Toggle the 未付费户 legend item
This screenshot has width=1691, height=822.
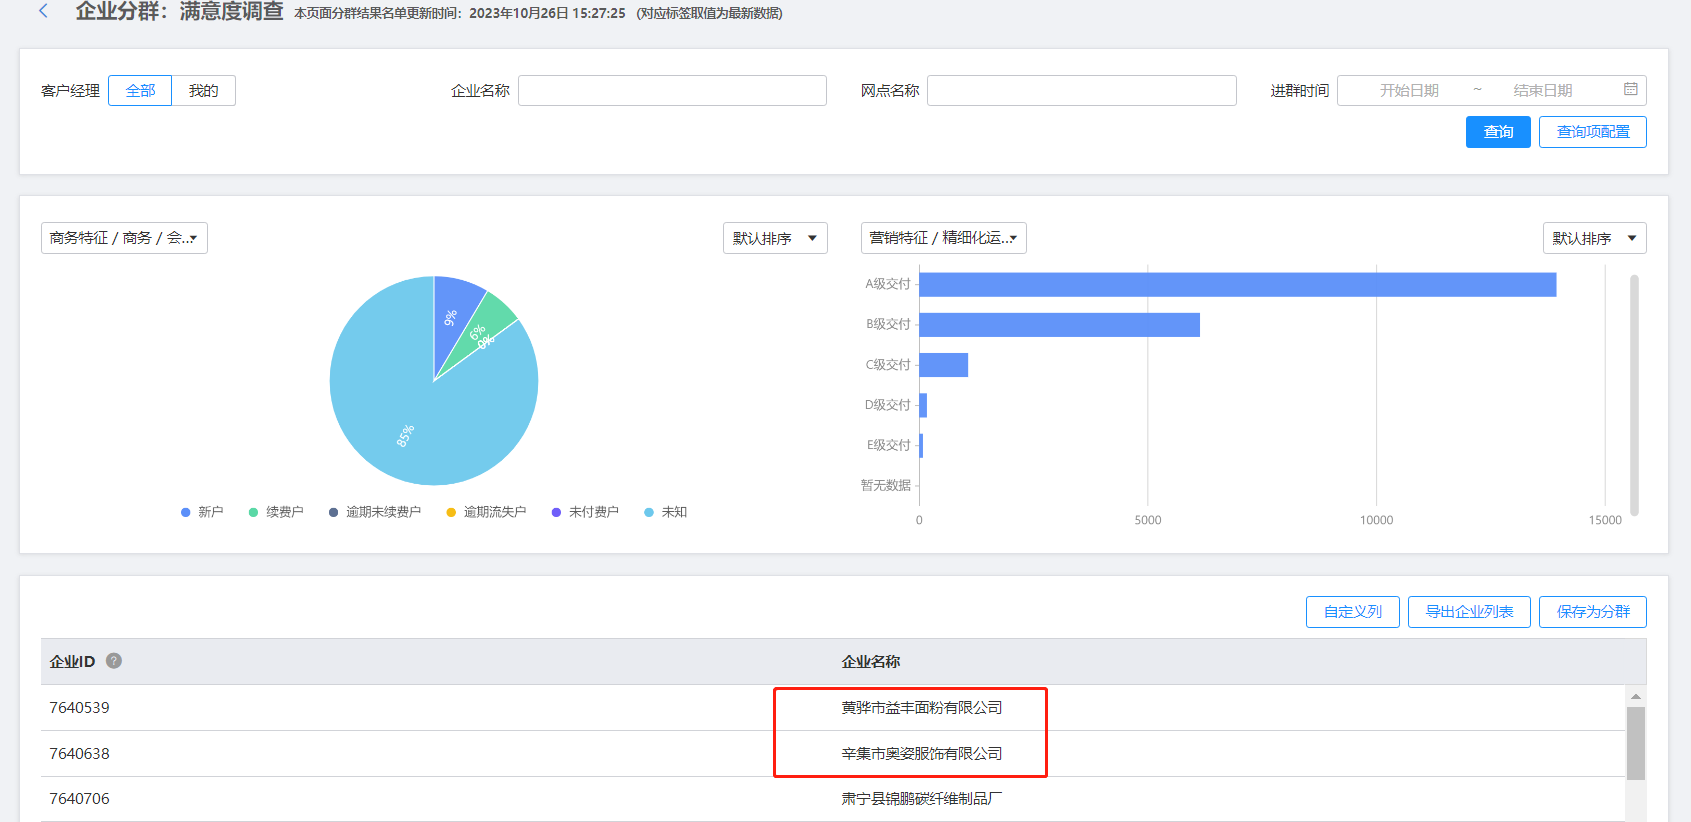pos(585,512)
